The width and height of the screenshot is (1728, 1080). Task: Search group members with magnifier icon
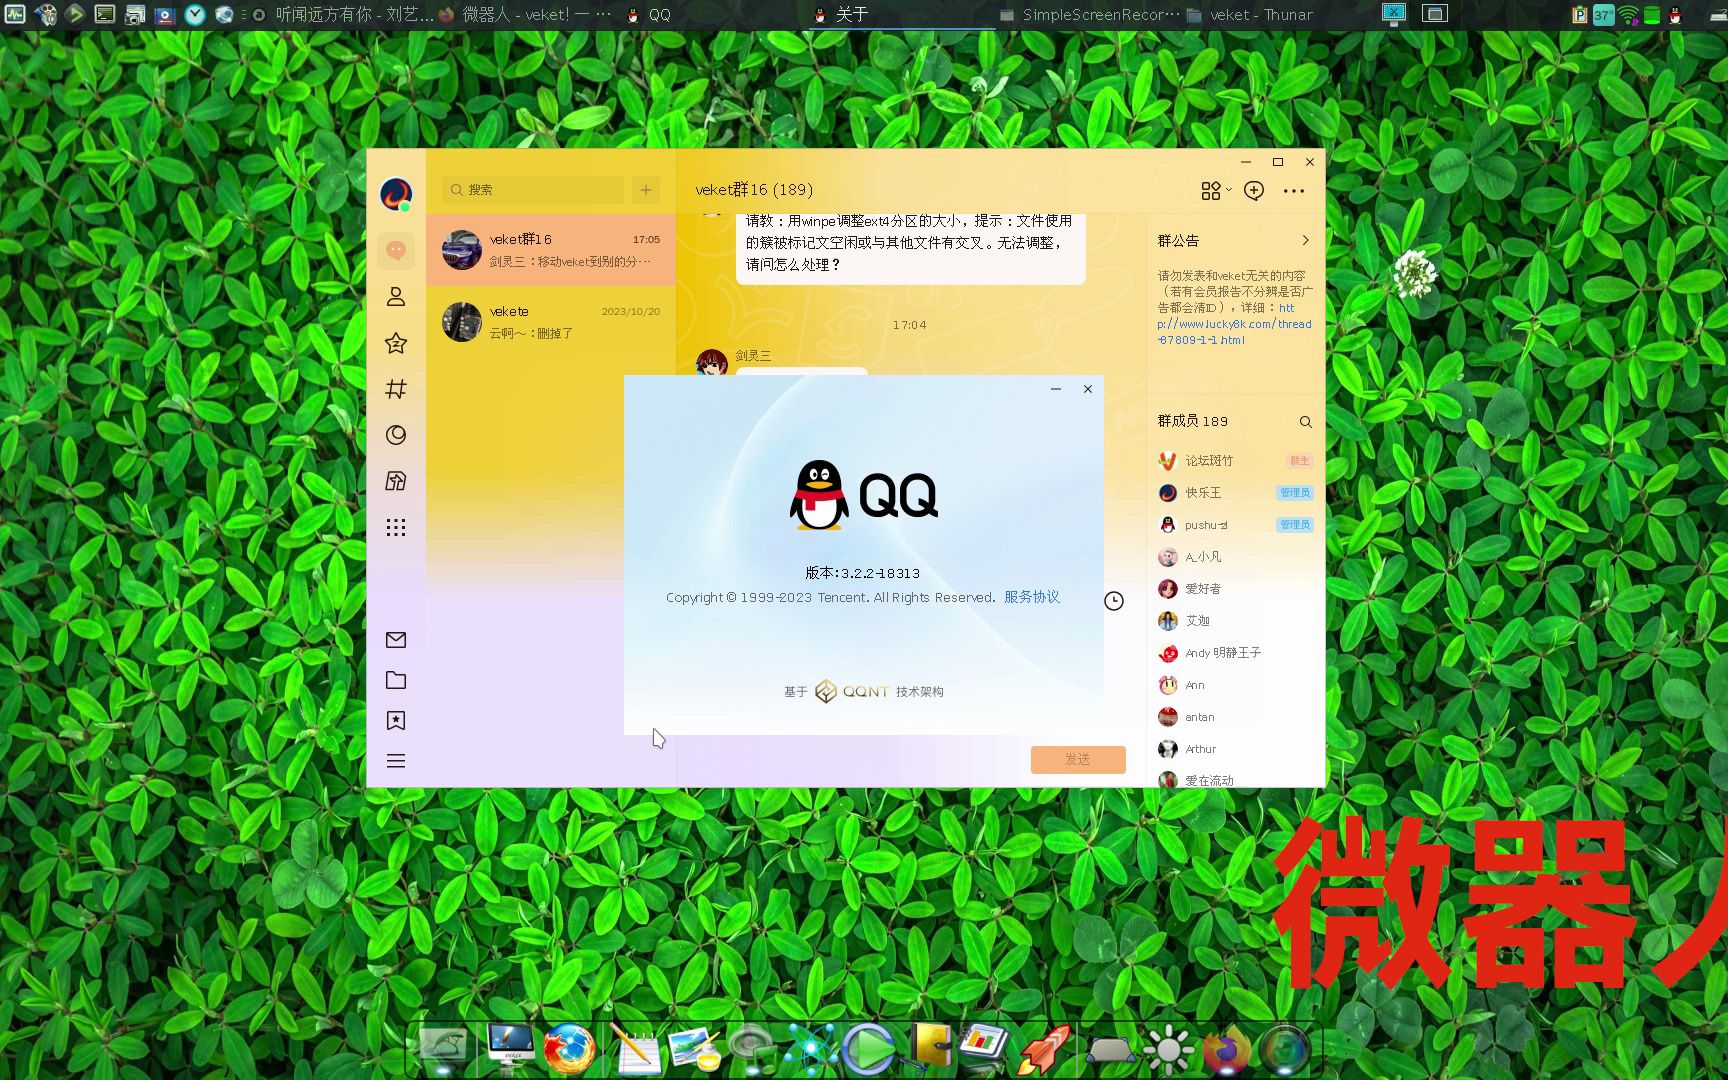click(1305, 422)
